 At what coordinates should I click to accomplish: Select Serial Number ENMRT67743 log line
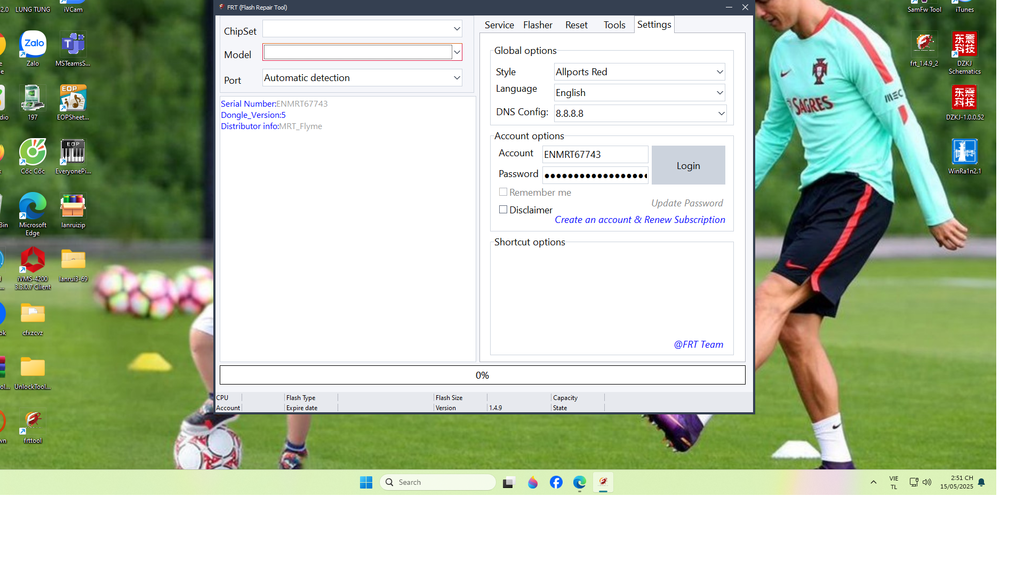click(274, 104)
